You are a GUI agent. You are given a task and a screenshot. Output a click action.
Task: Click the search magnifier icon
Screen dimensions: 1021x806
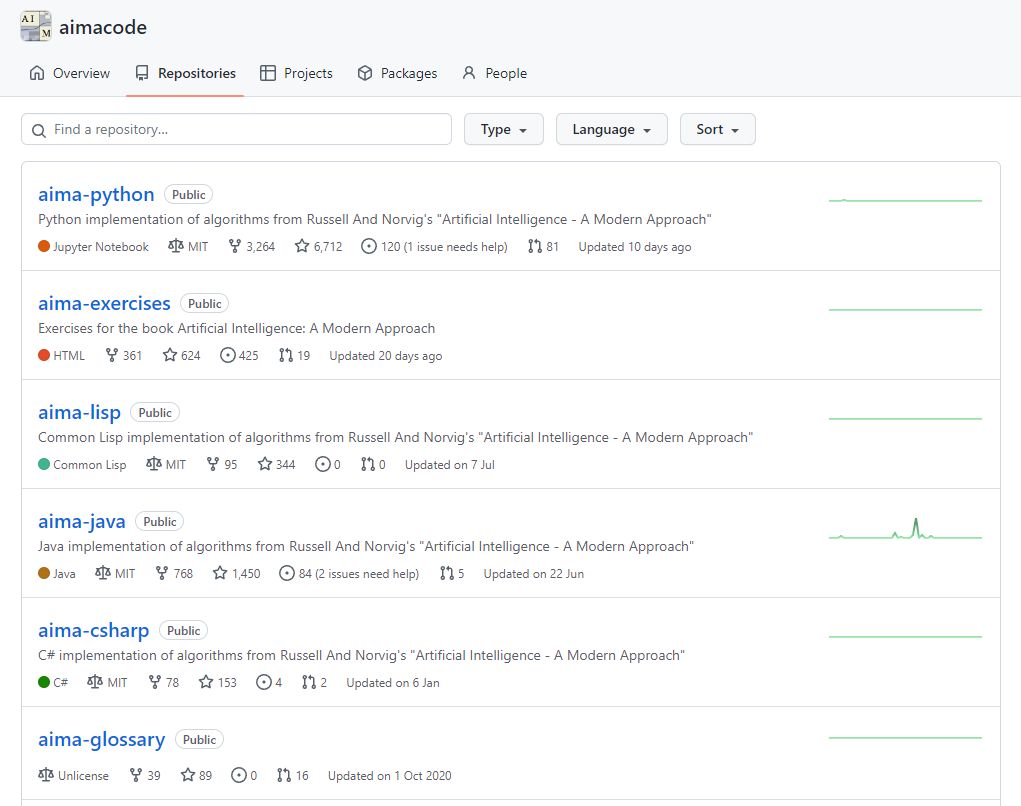(x=39, y=130)
